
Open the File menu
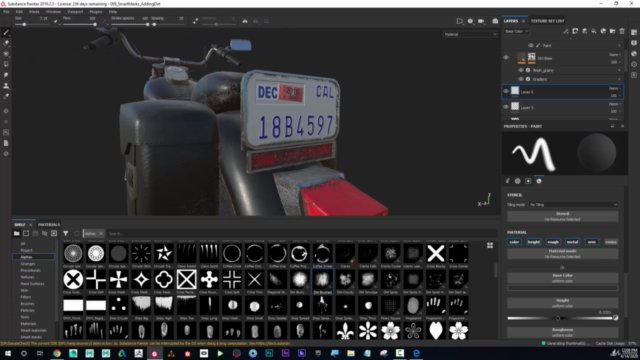(7, 12)
